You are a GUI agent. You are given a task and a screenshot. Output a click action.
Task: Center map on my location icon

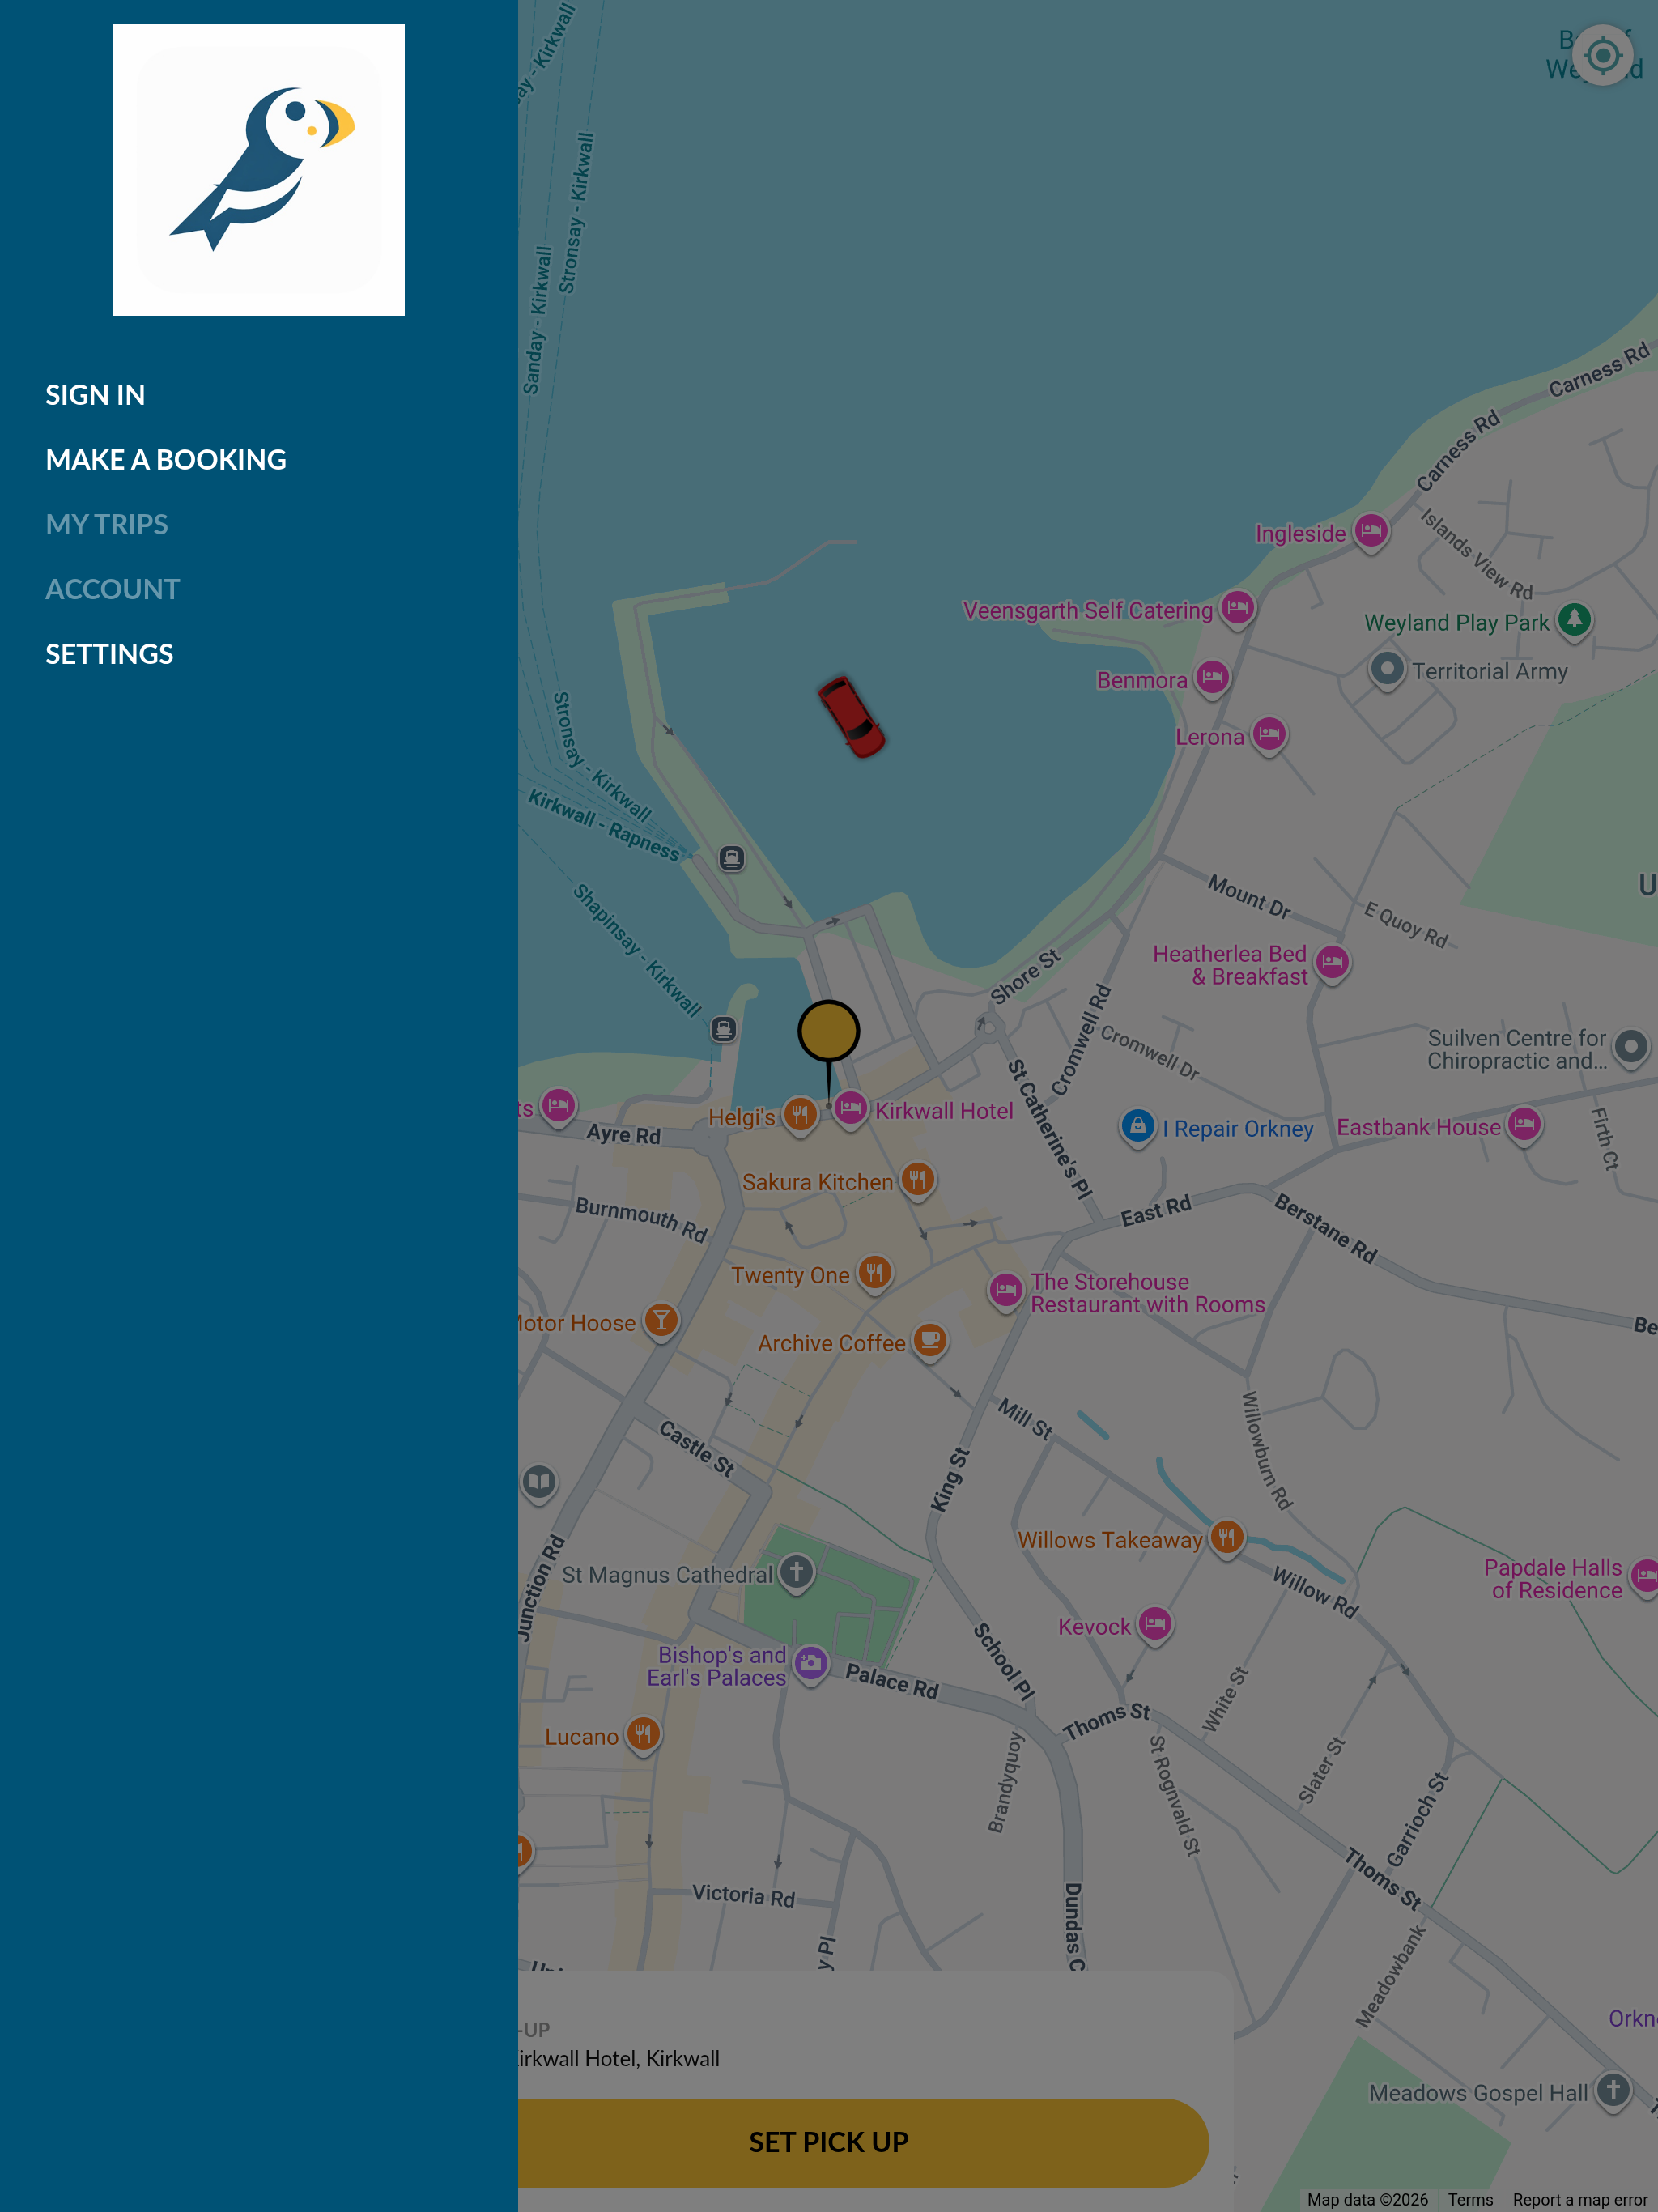pyautogui.click(x=1603, y=55)
